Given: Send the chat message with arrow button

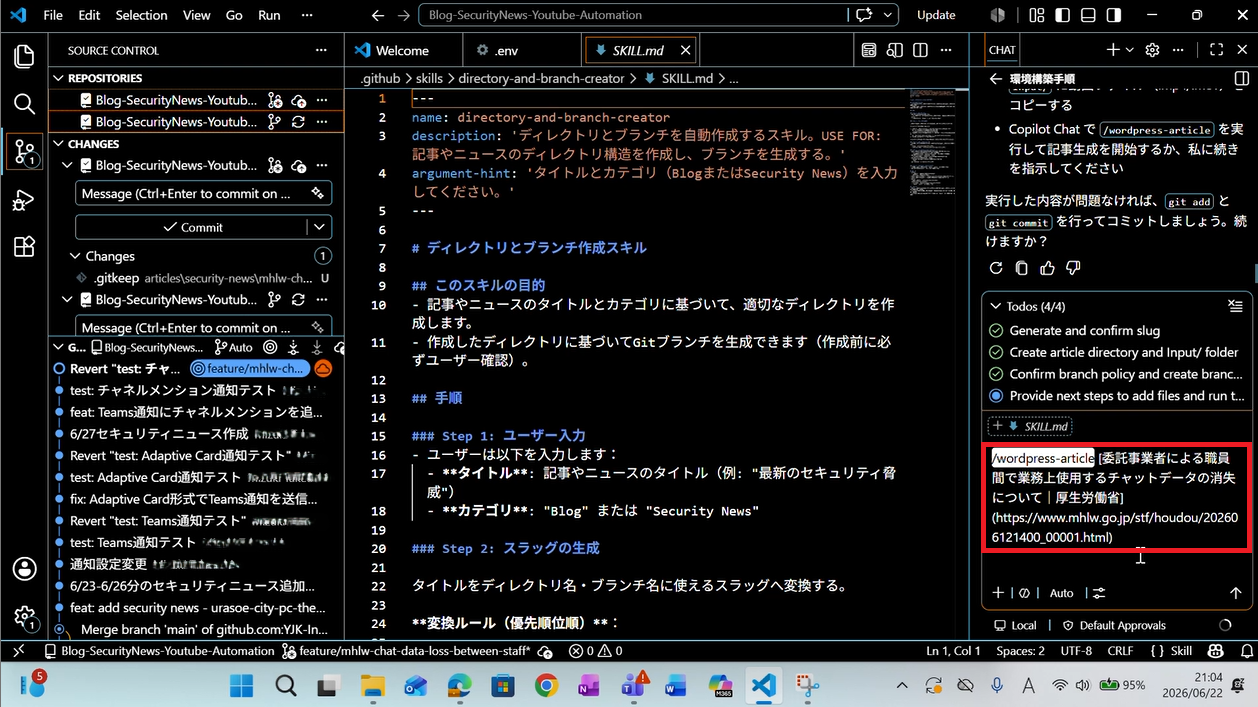Looking at the screenshot, I should [1235, 593].
